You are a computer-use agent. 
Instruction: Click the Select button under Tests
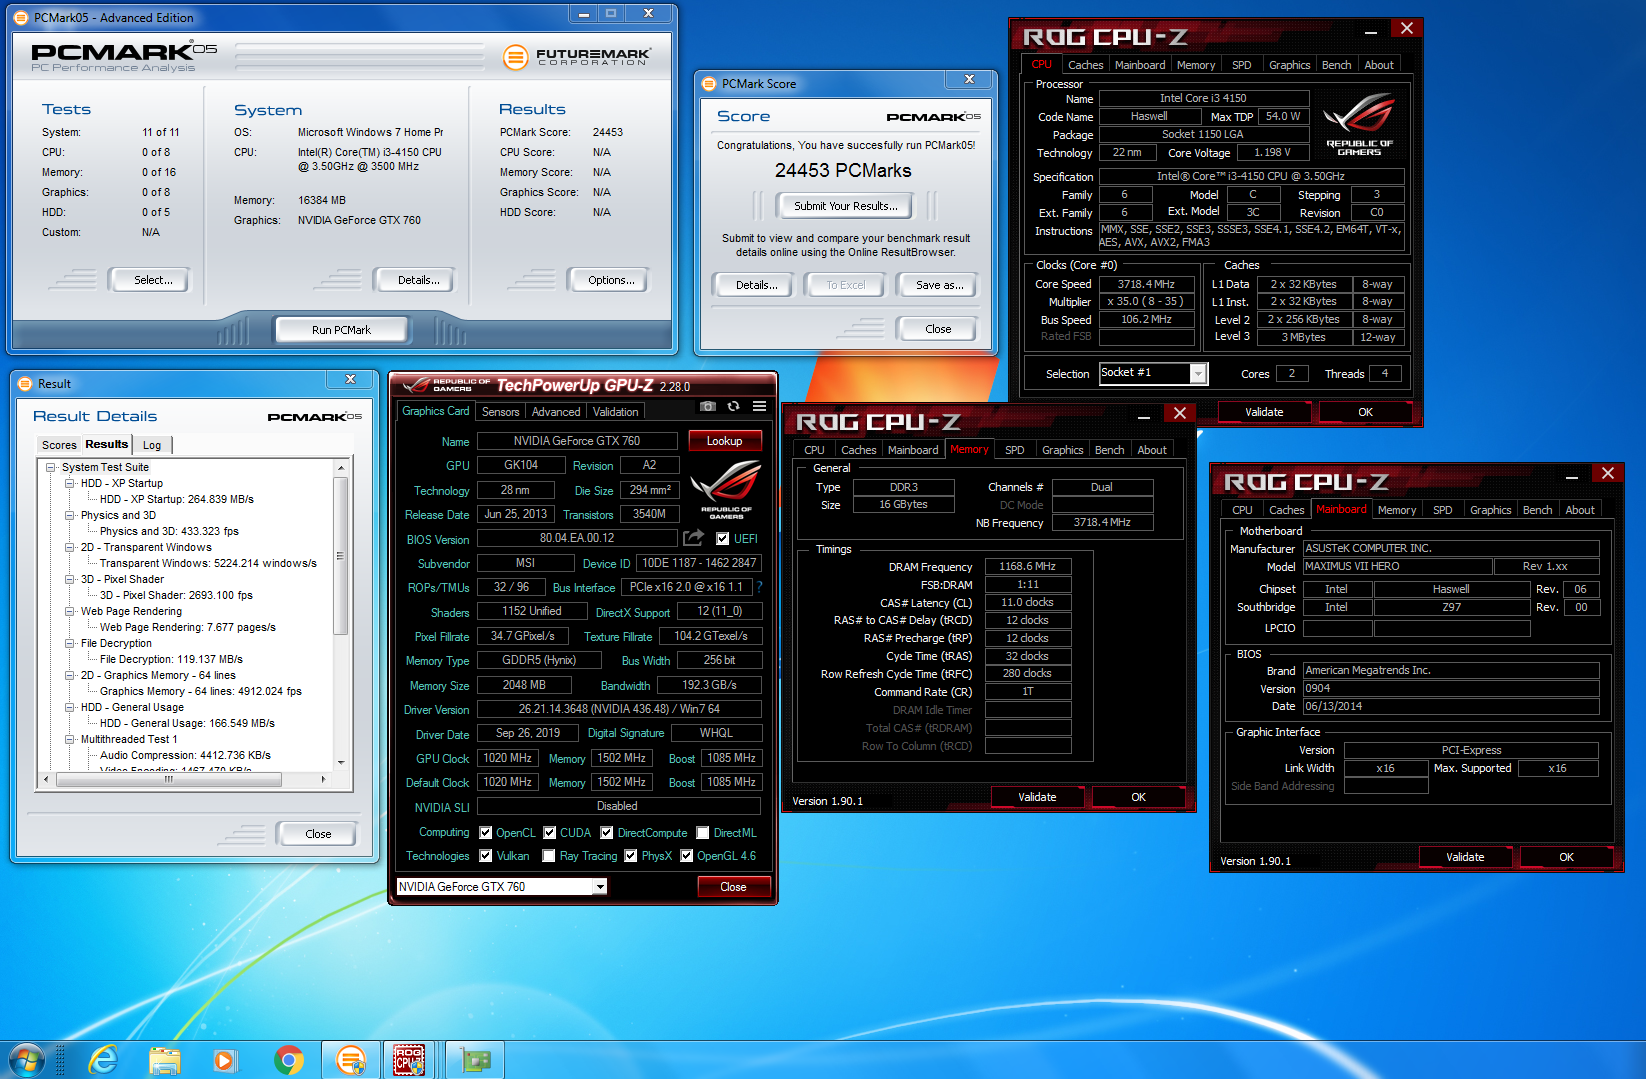pyautogui.click(x=153, y=280)
